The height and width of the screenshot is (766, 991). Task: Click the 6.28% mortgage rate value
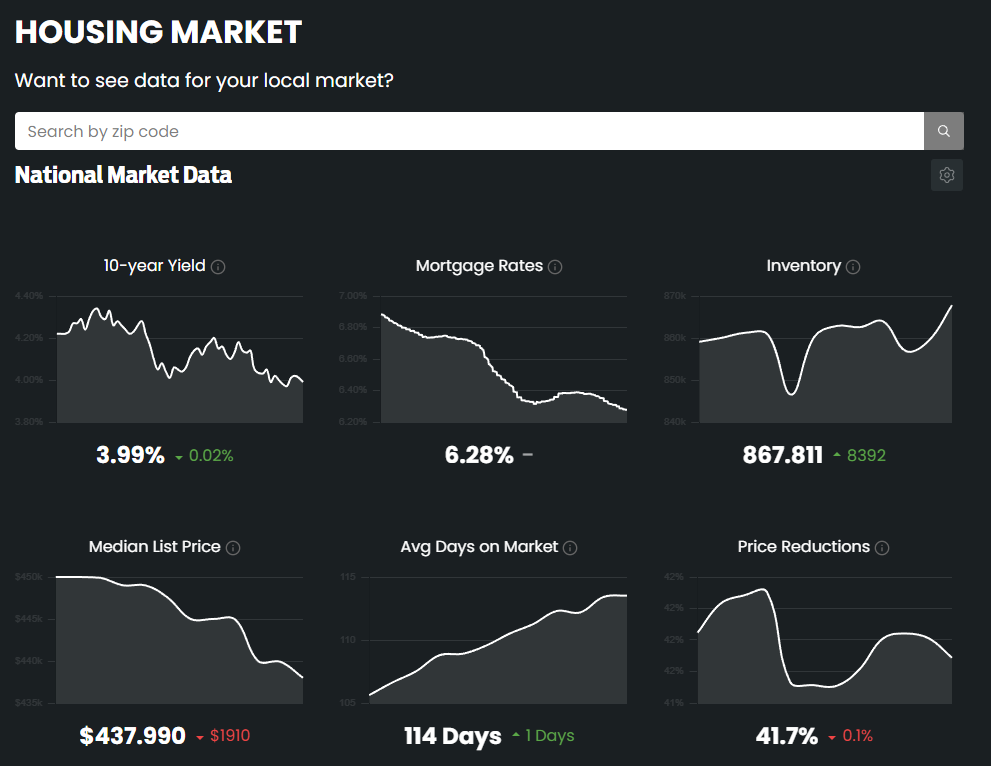(479, 455)
